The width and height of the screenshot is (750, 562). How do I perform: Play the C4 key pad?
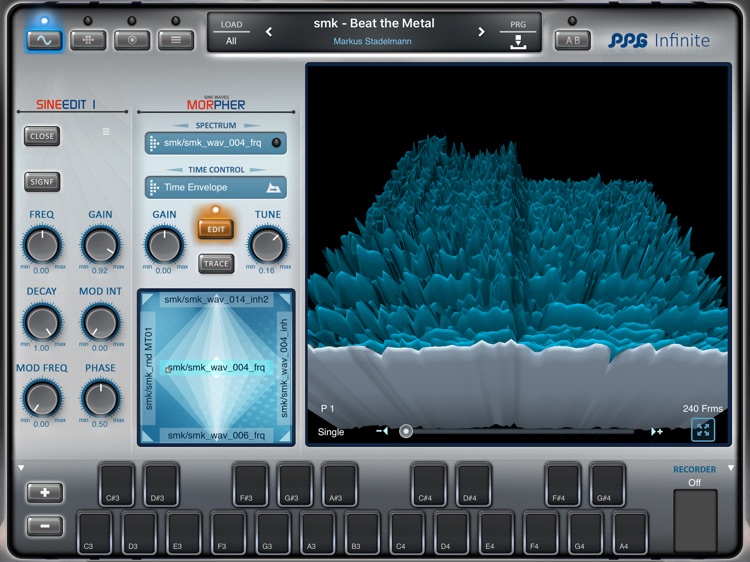pyautogui.click(x=408, y=533)
